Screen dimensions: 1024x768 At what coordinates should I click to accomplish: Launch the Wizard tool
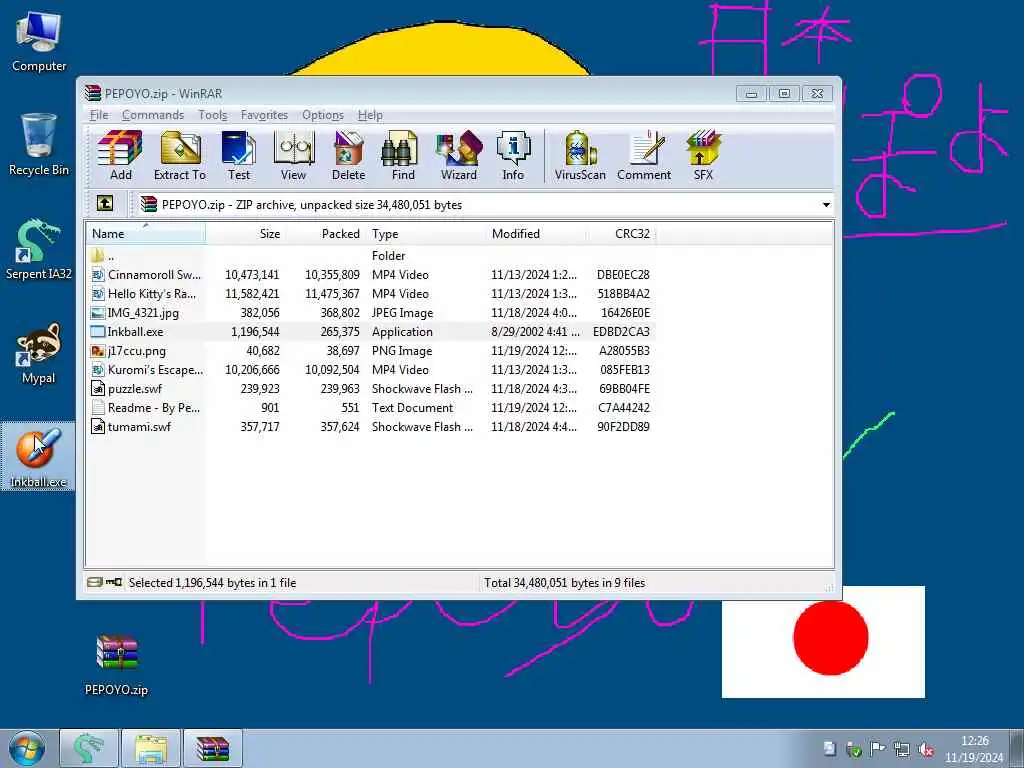click(x=458, y=155)
